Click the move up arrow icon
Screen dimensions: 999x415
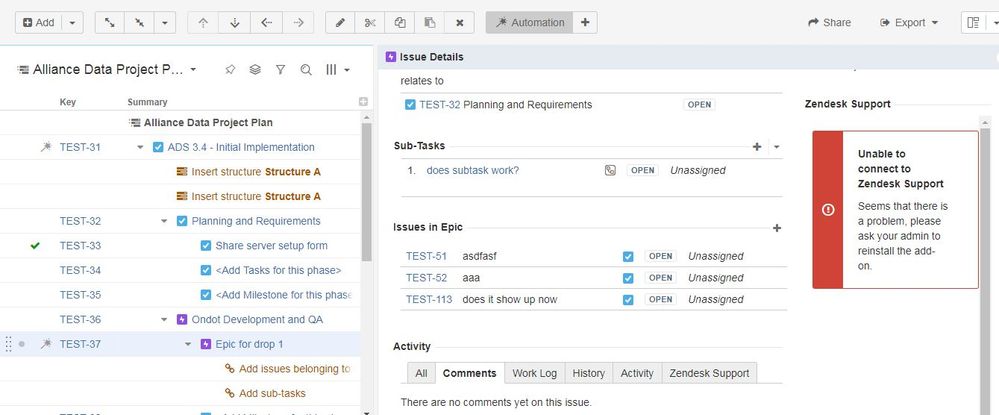click(203, 22)
